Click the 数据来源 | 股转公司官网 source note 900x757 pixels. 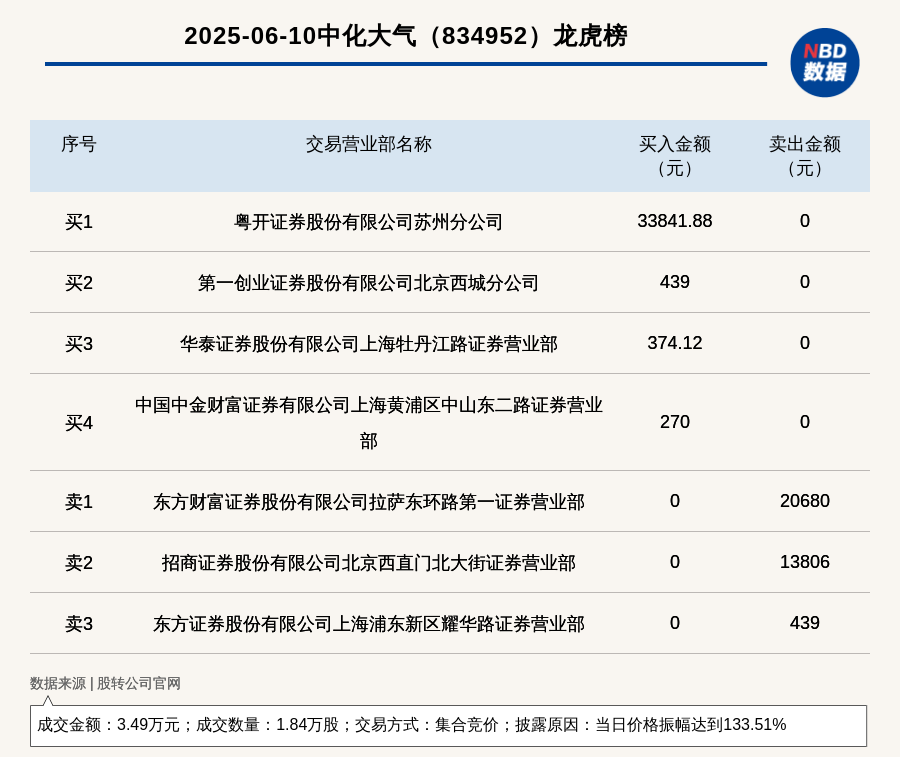(105, 684)
